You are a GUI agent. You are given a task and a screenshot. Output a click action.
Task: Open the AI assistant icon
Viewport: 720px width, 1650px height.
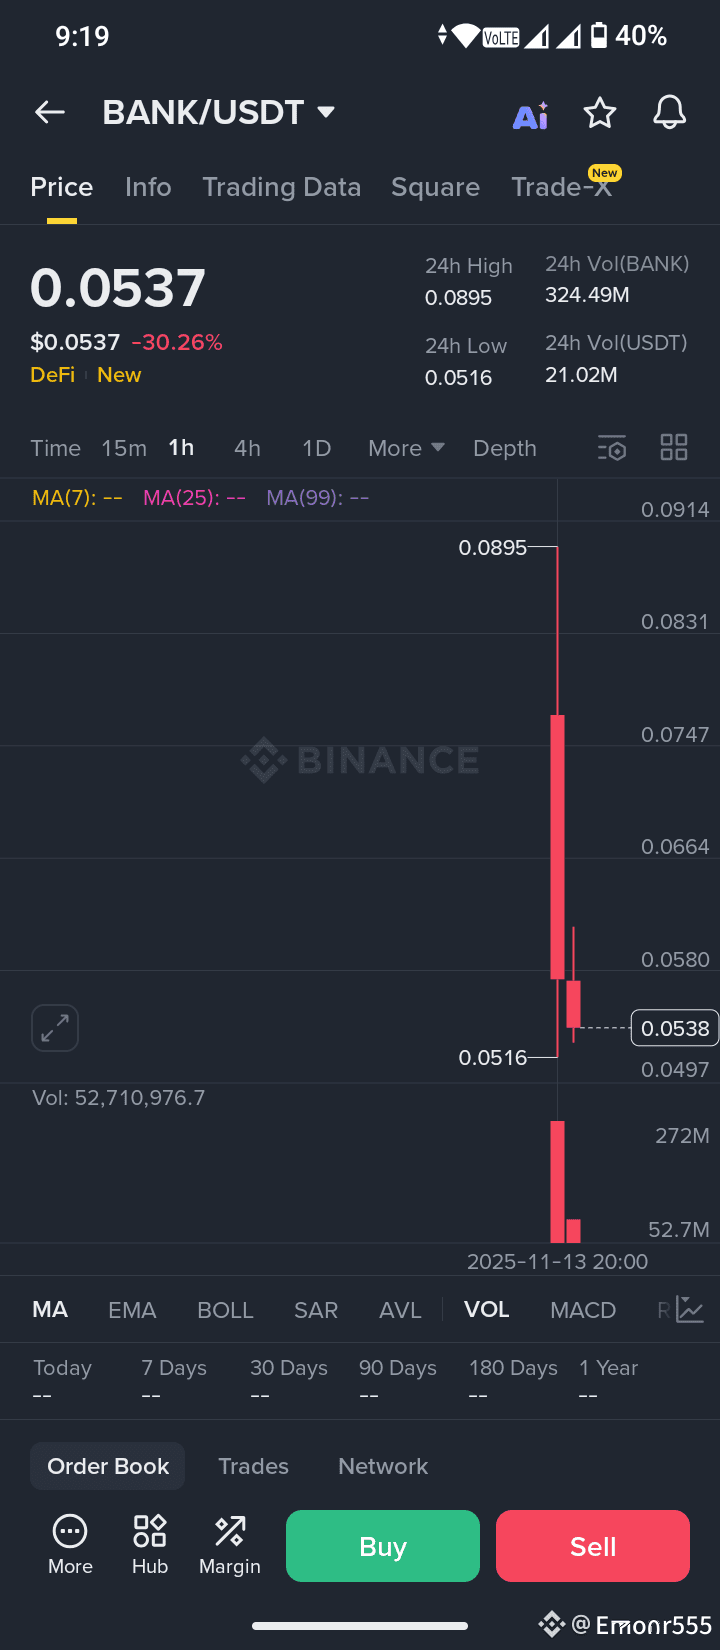(531, 115)
